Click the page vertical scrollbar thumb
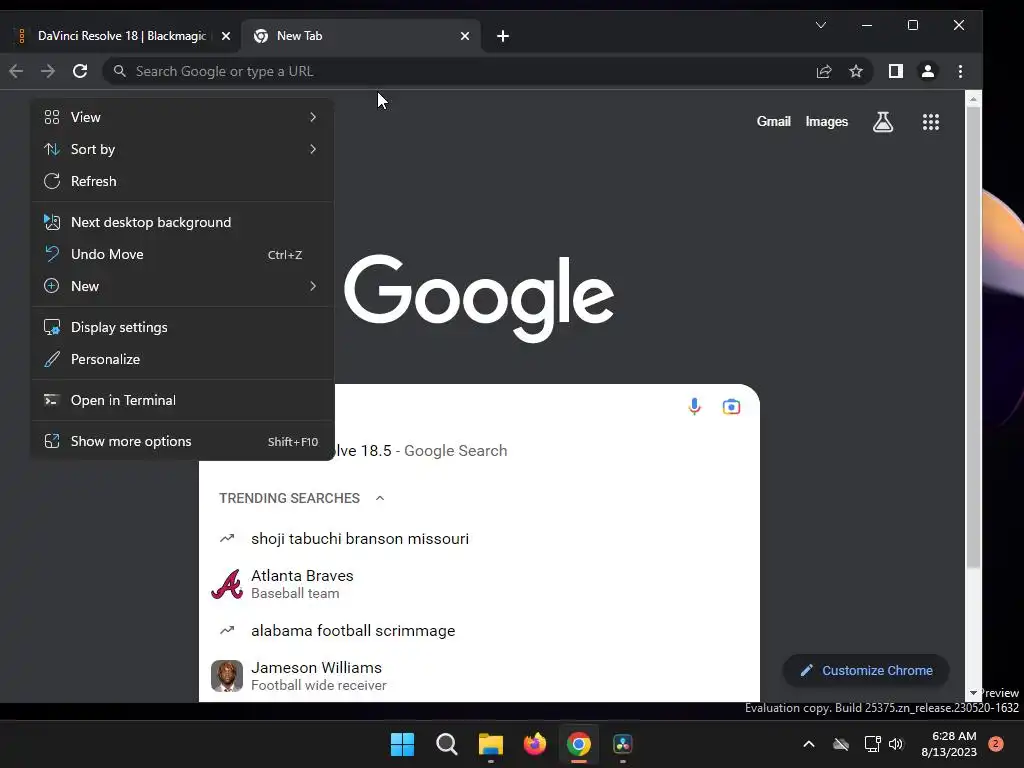The width and height of the screenshot is (1024, 768). 973,336
